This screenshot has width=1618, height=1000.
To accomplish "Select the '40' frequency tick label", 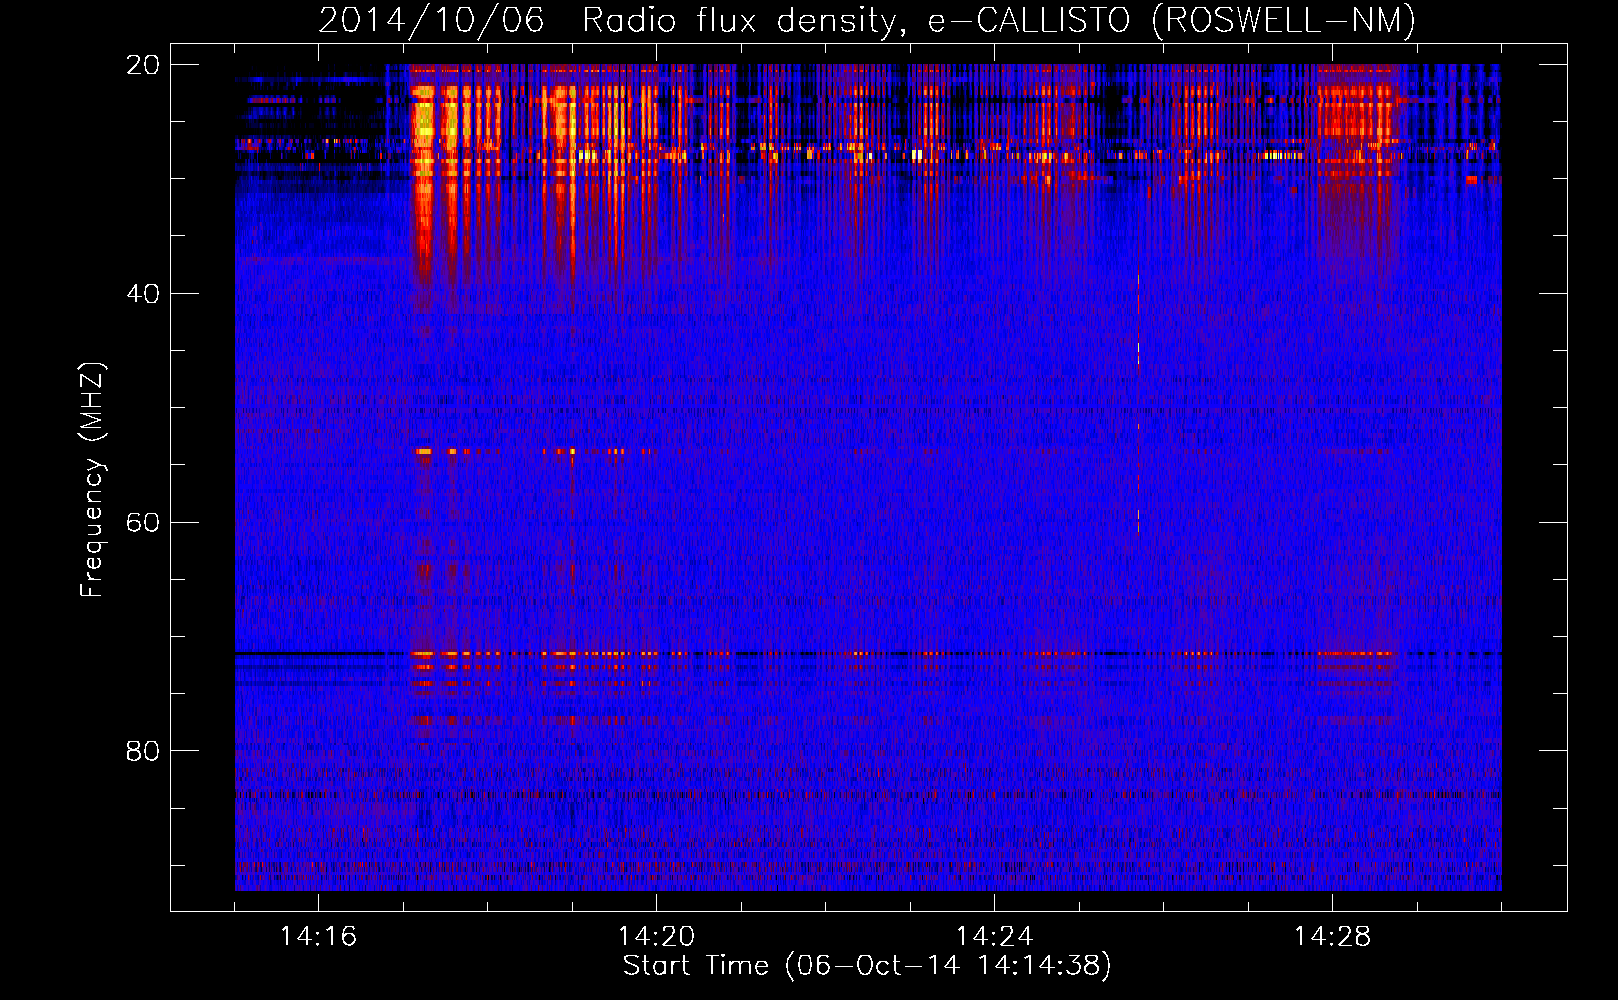I will [143, 294].
